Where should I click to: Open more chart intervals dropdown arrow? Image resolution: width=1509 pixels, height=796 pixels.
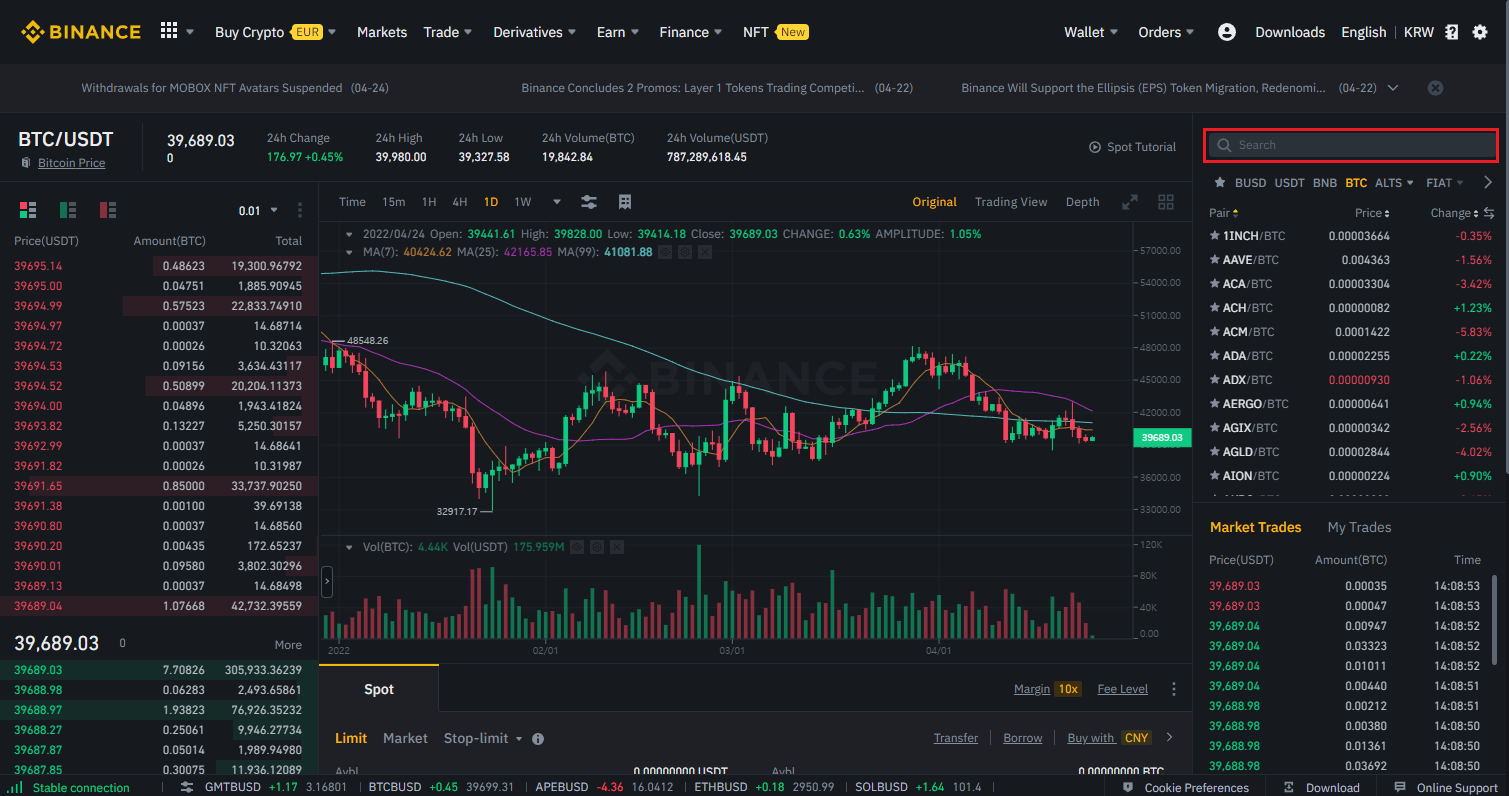point(557,202)
